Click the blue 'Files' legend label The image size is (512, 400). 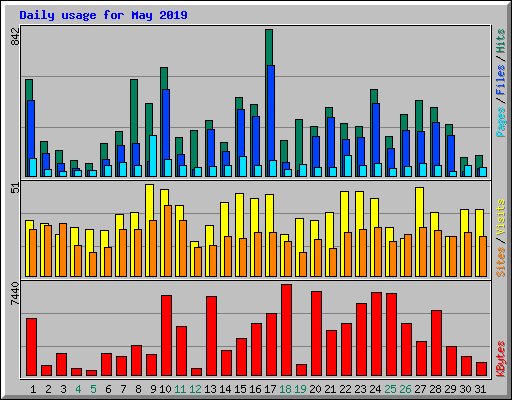coord(500,80)
